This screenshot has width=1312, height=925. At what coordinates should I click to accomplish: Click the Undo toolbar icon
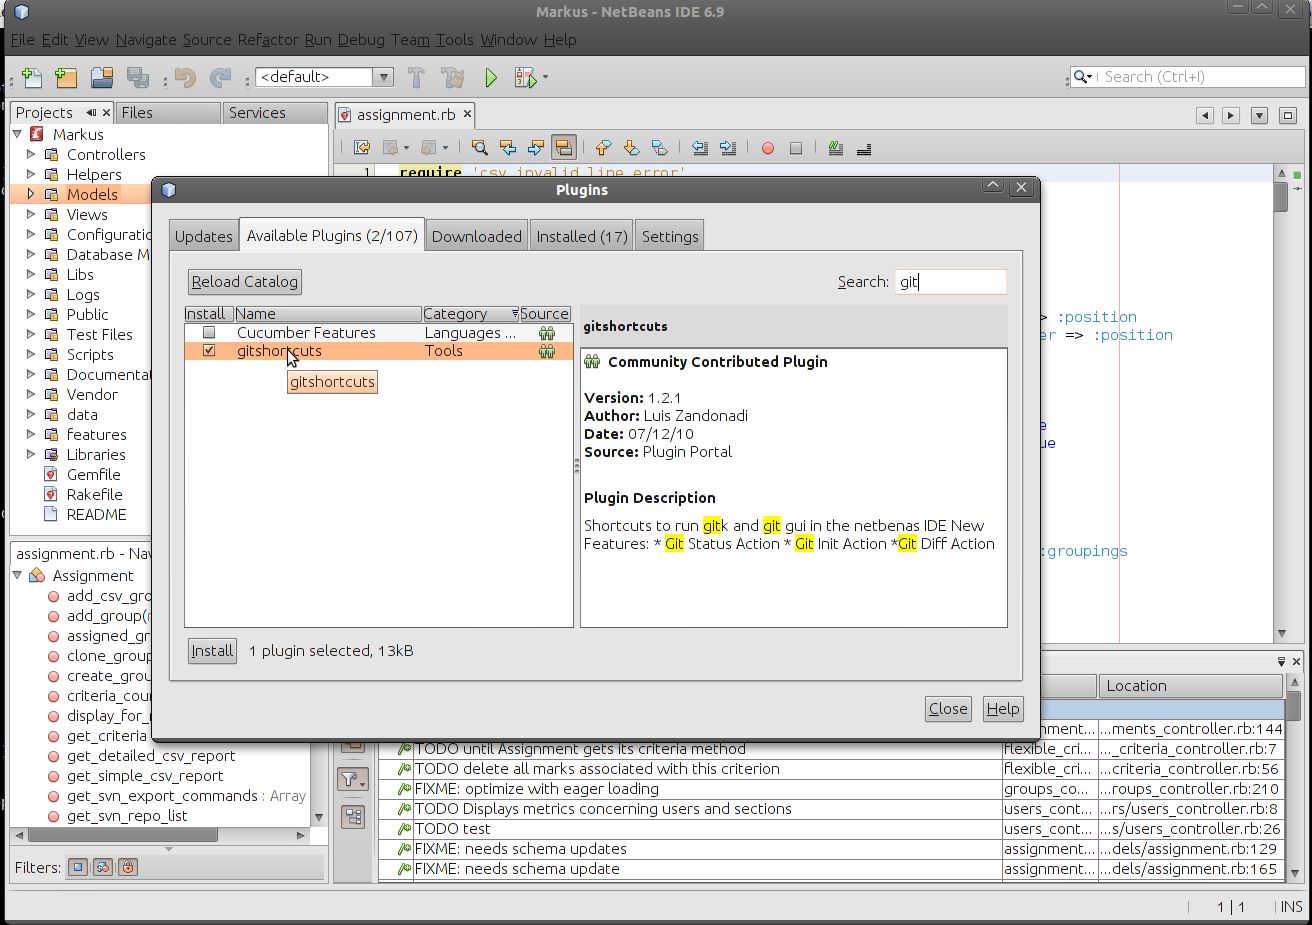[185, 77]
